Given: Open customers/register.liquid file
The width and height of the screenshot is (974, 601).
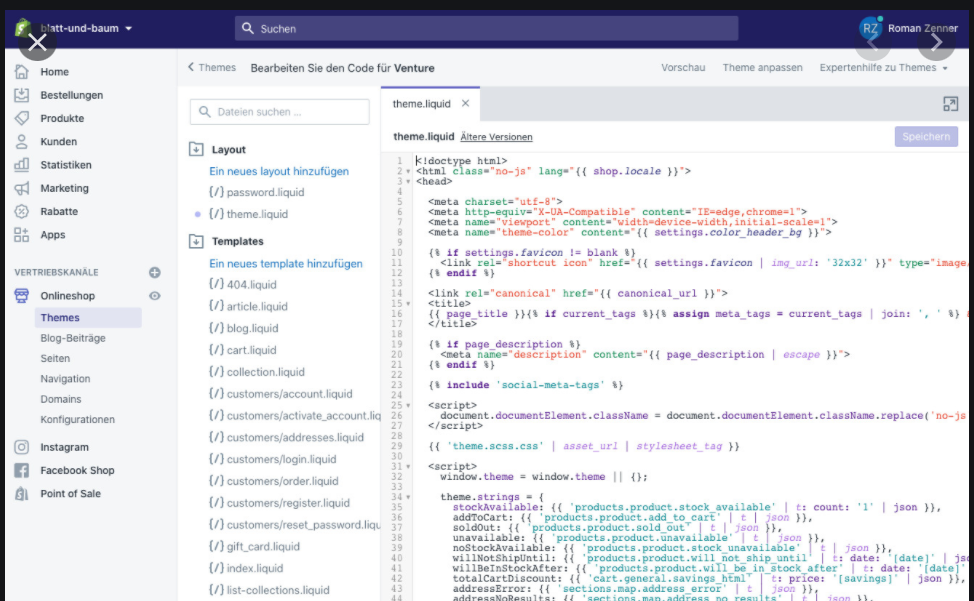Looking at the screenshot, I should [x=280, y=503].
